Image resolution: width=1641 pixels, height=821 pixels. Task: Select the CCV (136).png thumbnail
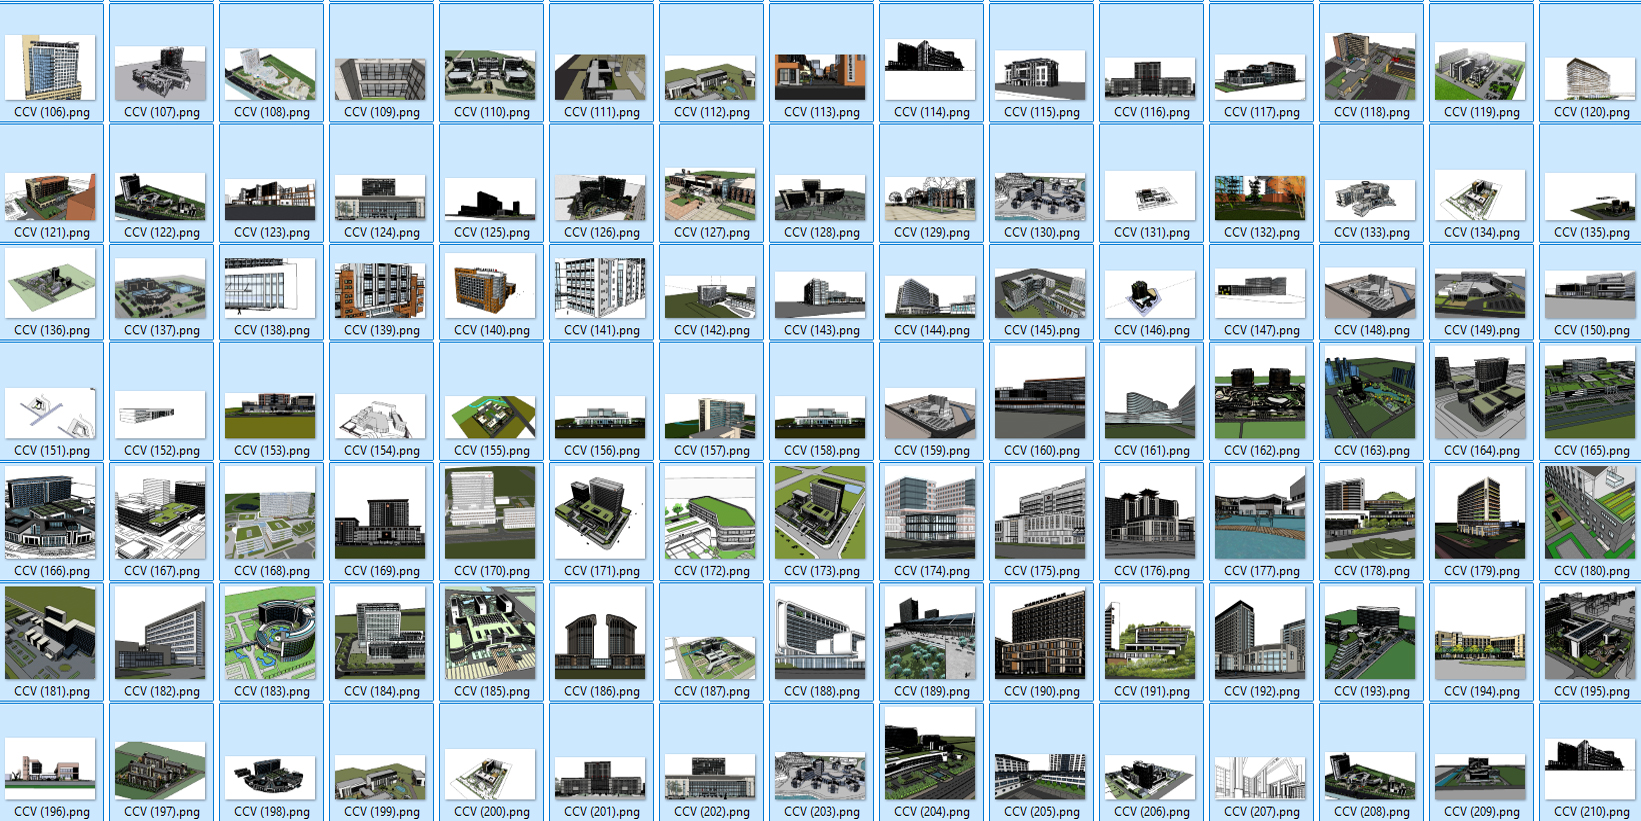tap(50, 283)
